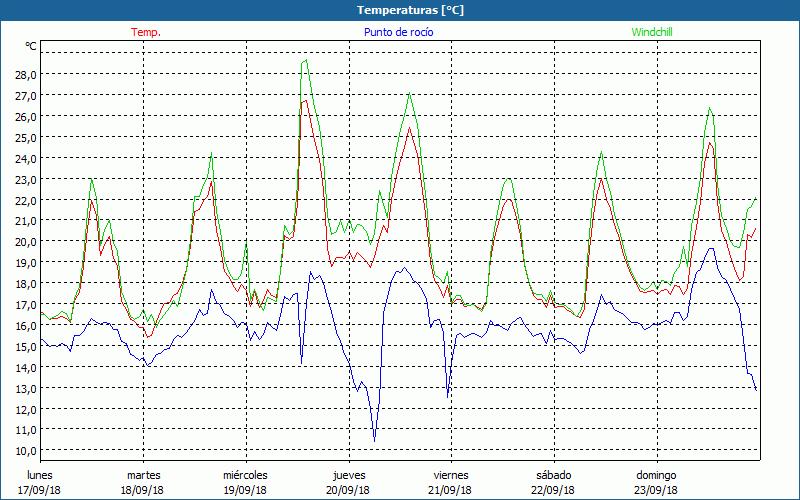Select the green Windchill legend label
The image size is (800, 500).
pos(652,32)
